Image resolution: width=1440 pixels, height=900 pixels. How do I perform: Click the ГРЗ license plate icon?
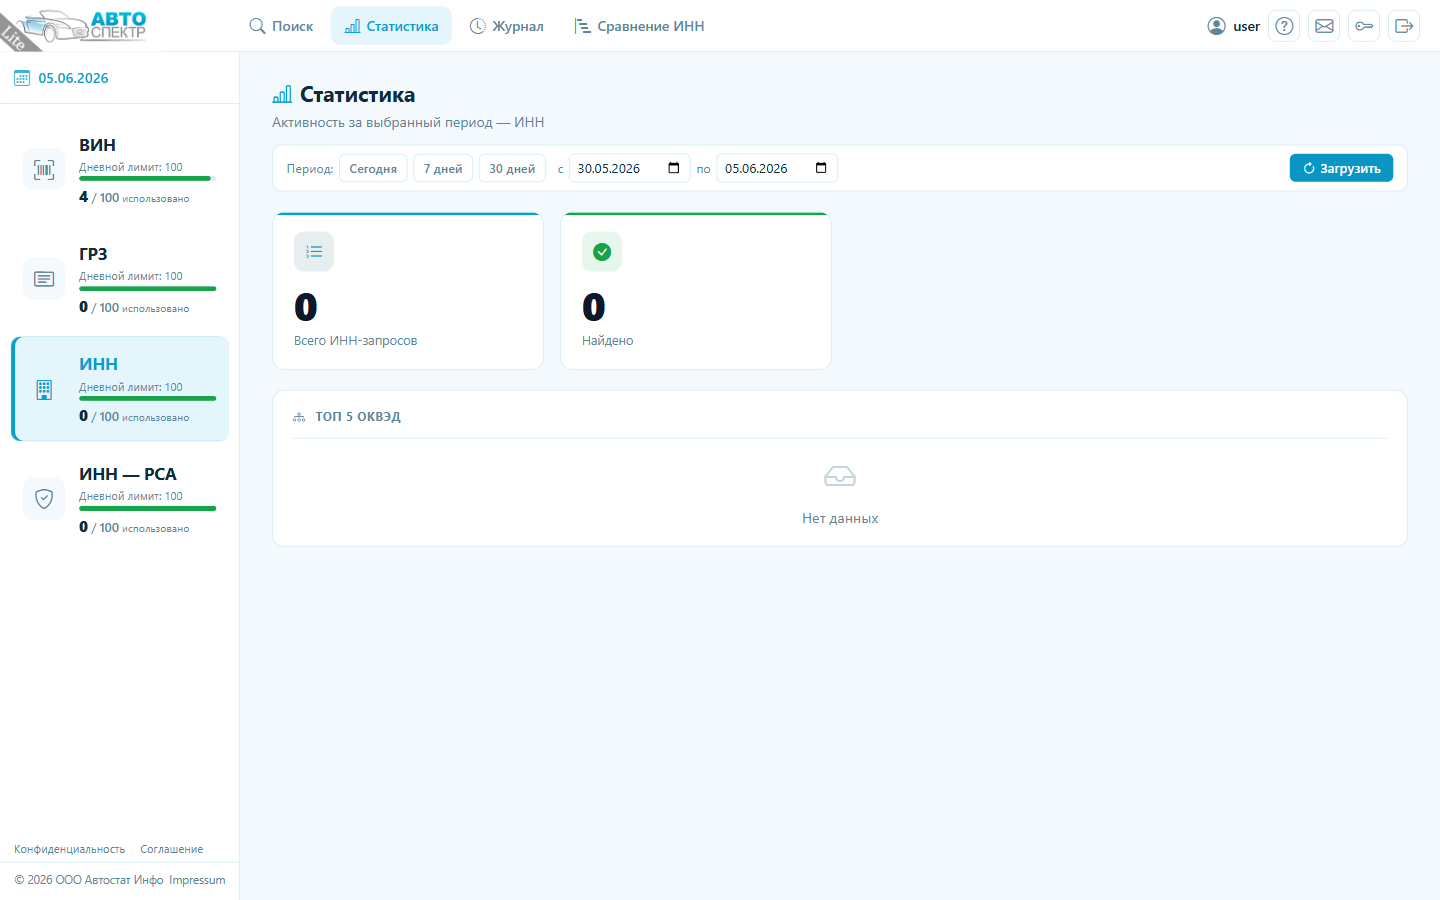coord(44,279)
